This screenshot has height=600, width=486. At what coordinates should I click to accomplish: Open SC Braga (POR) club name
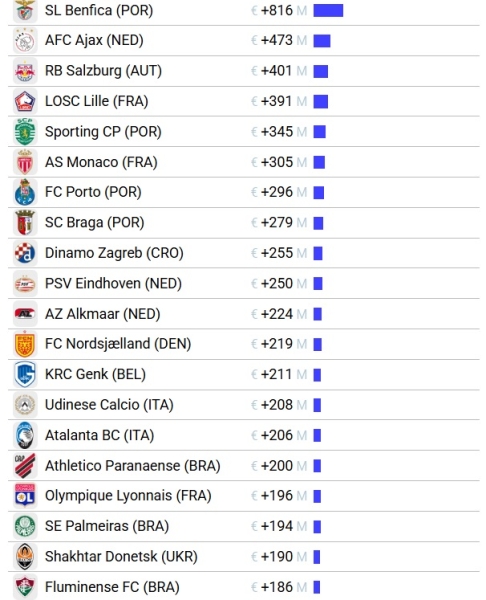click(x=95, y=222)
